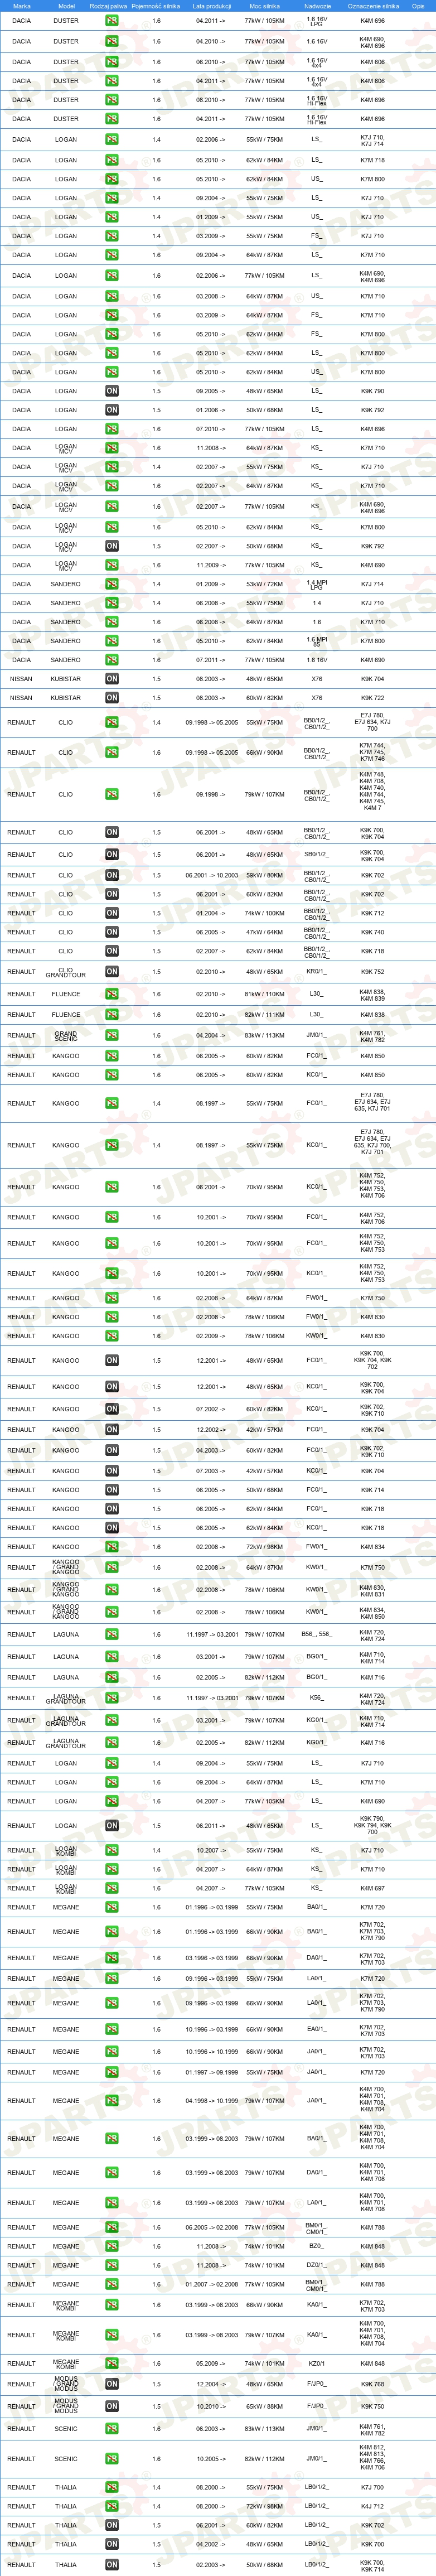Viewport: 436px width, 2576px height.
Task: Click the petrol icon for Duster 1.6 16V LPG
Action: (112, 21)
